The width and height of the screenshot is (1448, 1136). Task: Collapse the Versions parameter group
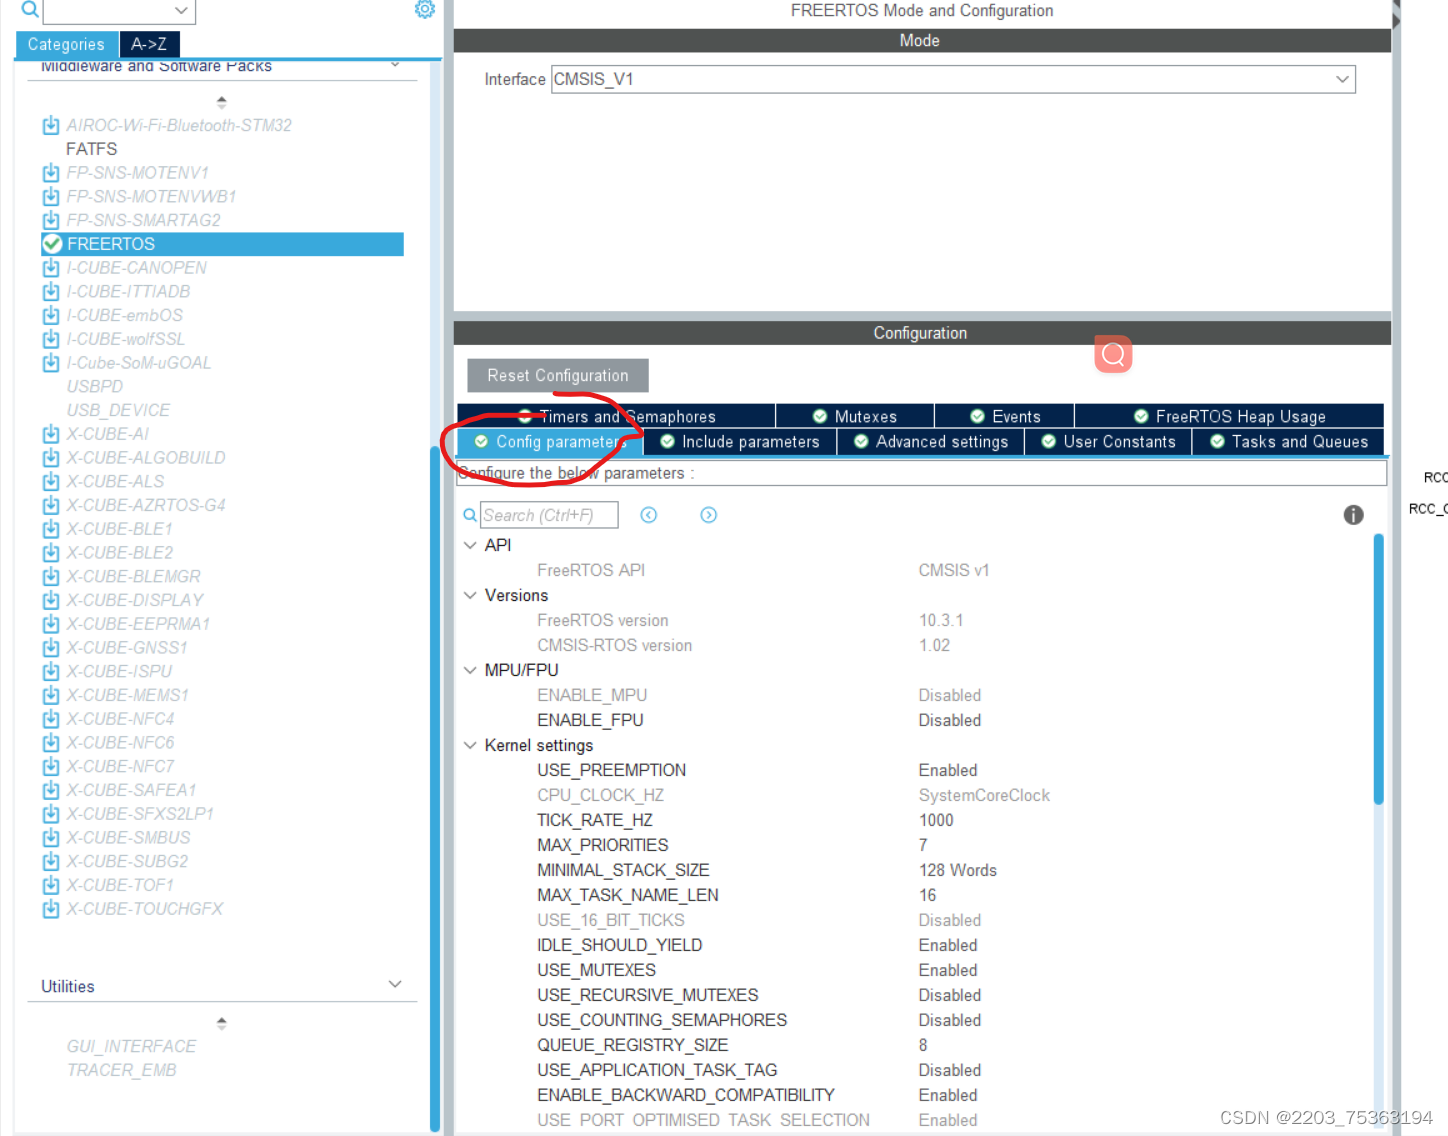click(470, 595)
